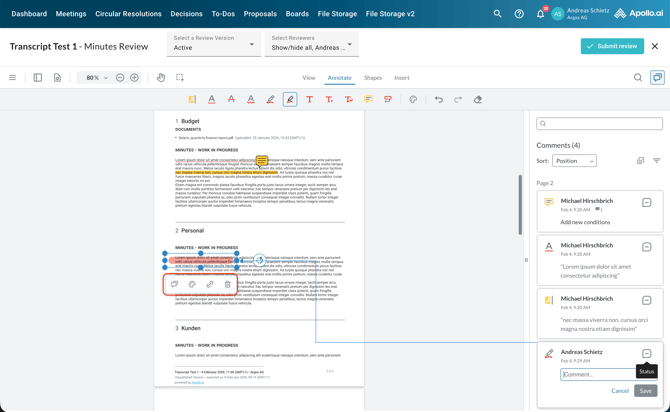Screen dimensions: 670x412
Task: Open the Select a Review Version dropdown
Action: (213, 44)
